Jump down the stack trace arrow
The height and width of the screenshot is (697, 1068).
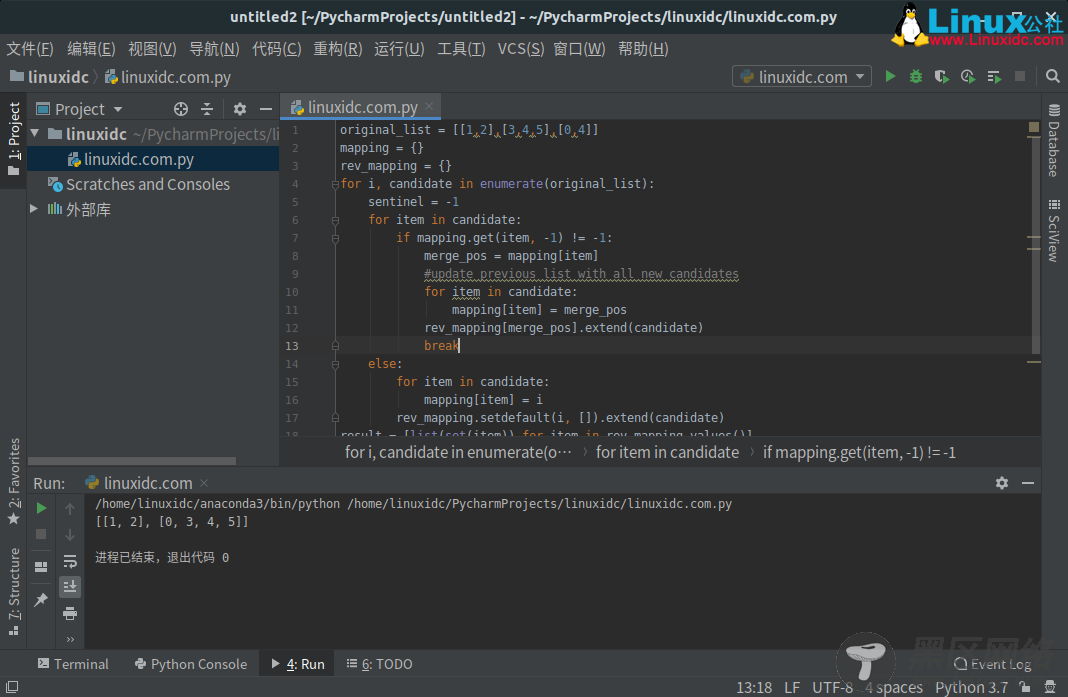tap(69, 535)
